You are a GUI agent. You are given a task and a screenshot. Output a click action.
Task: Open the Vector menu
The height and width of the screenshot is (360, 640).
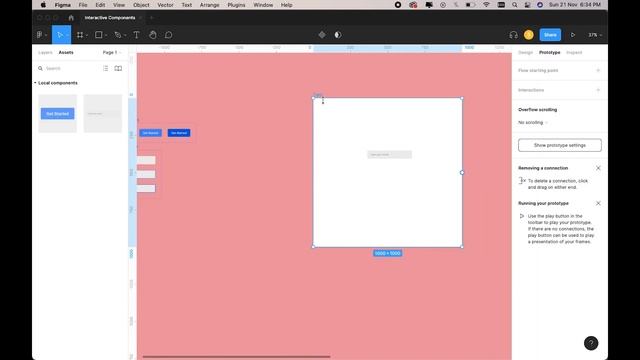click(x=165, y=5)
